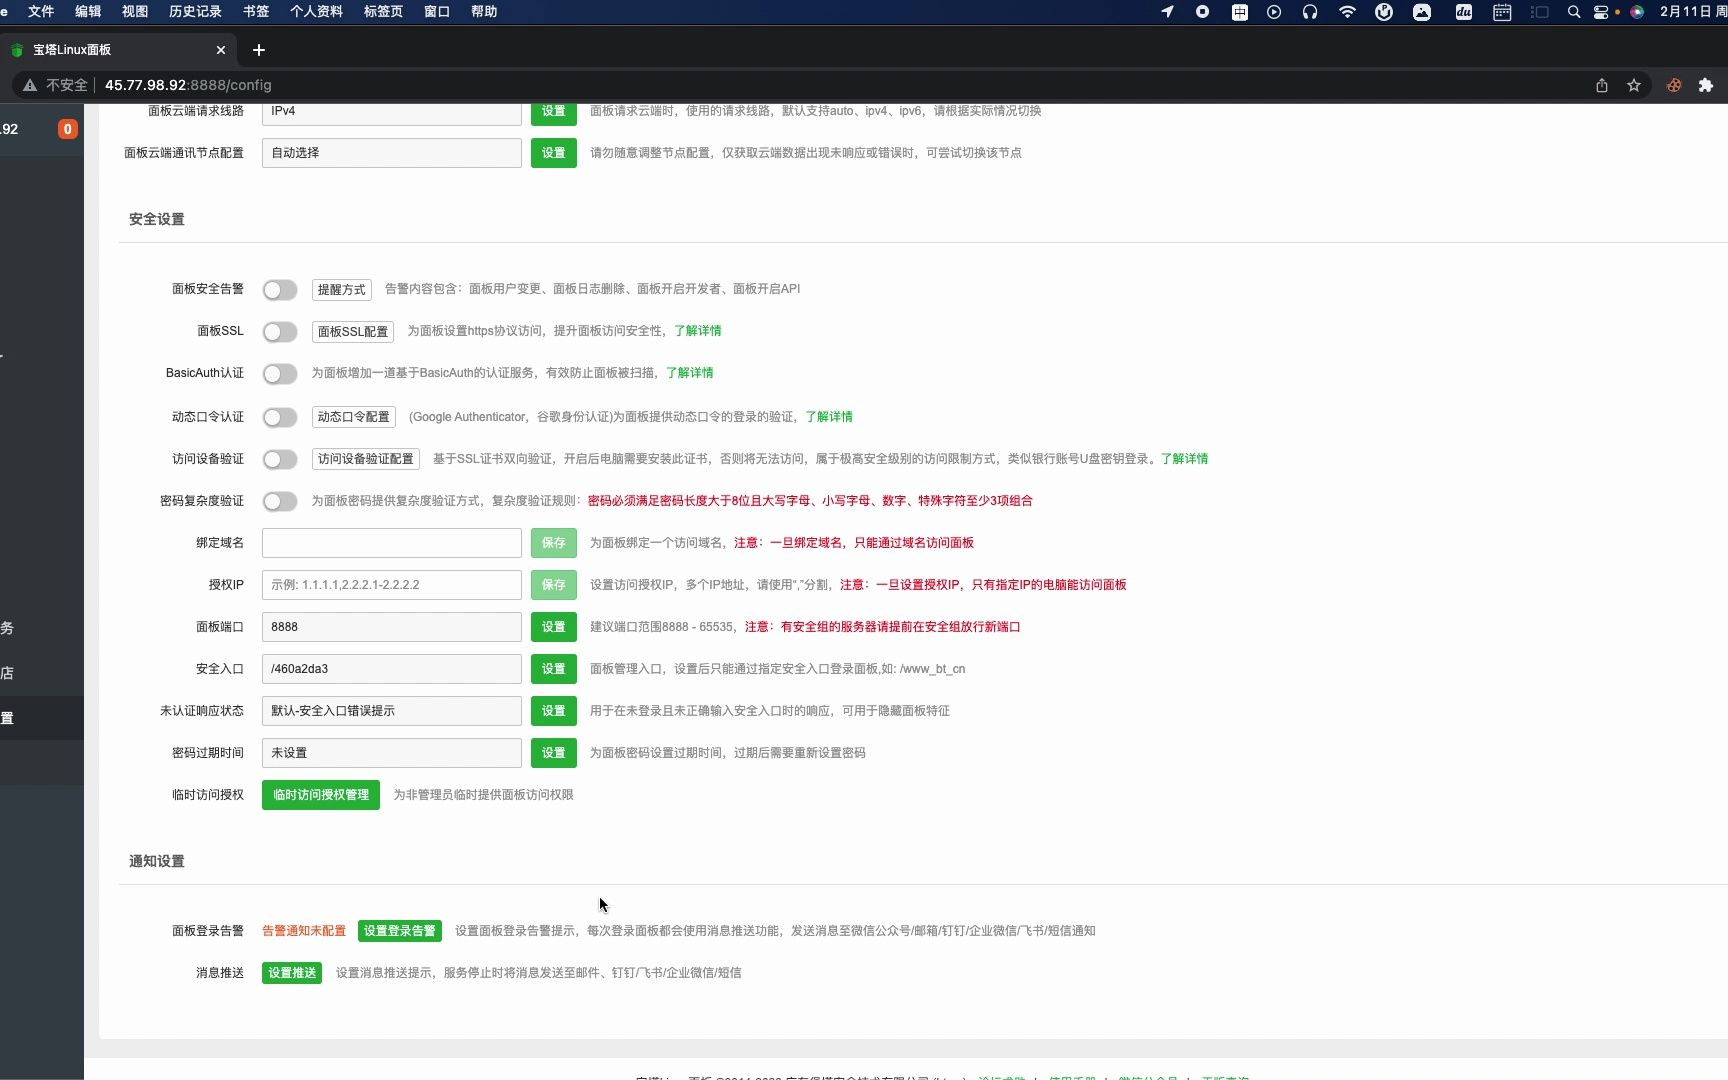
Task: Click the share icon in address bar
Action: [1602, 85]
